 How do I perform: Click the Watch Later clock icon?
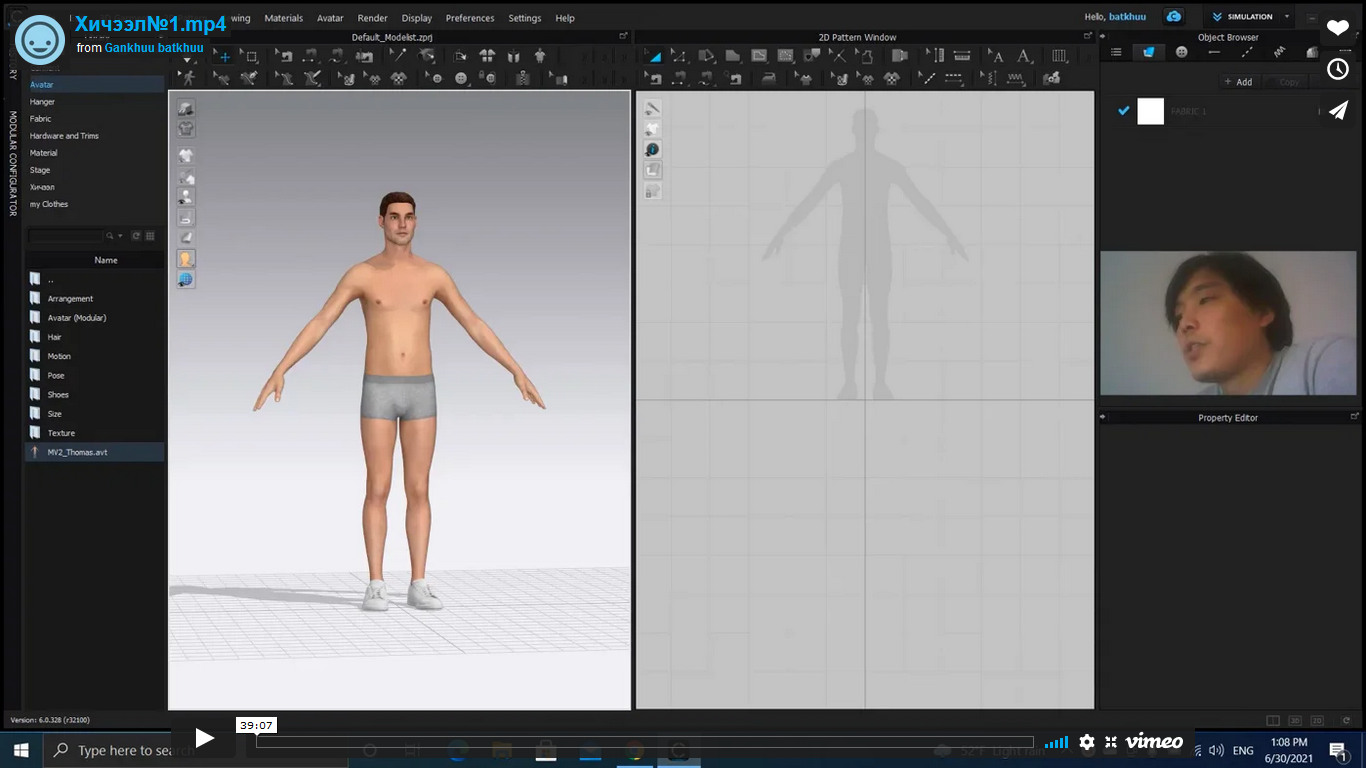click(1338, 69)
